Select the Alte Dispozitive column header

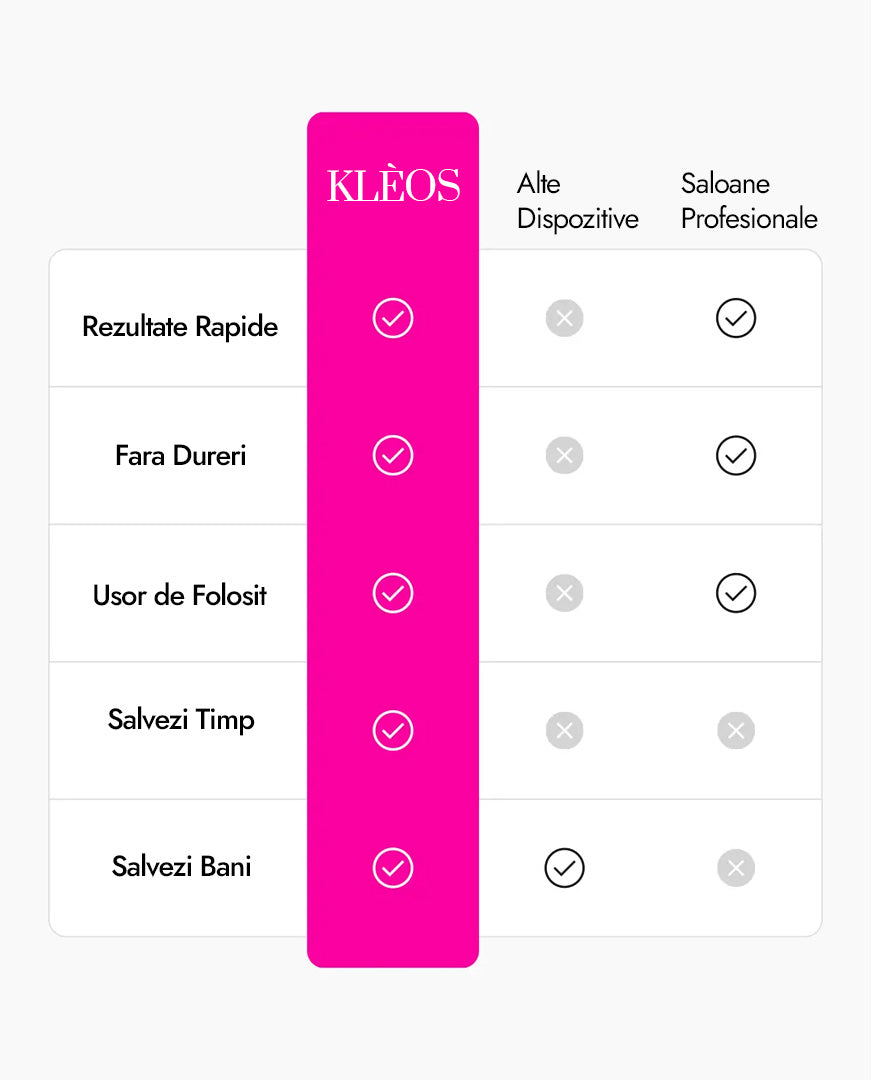577,201
